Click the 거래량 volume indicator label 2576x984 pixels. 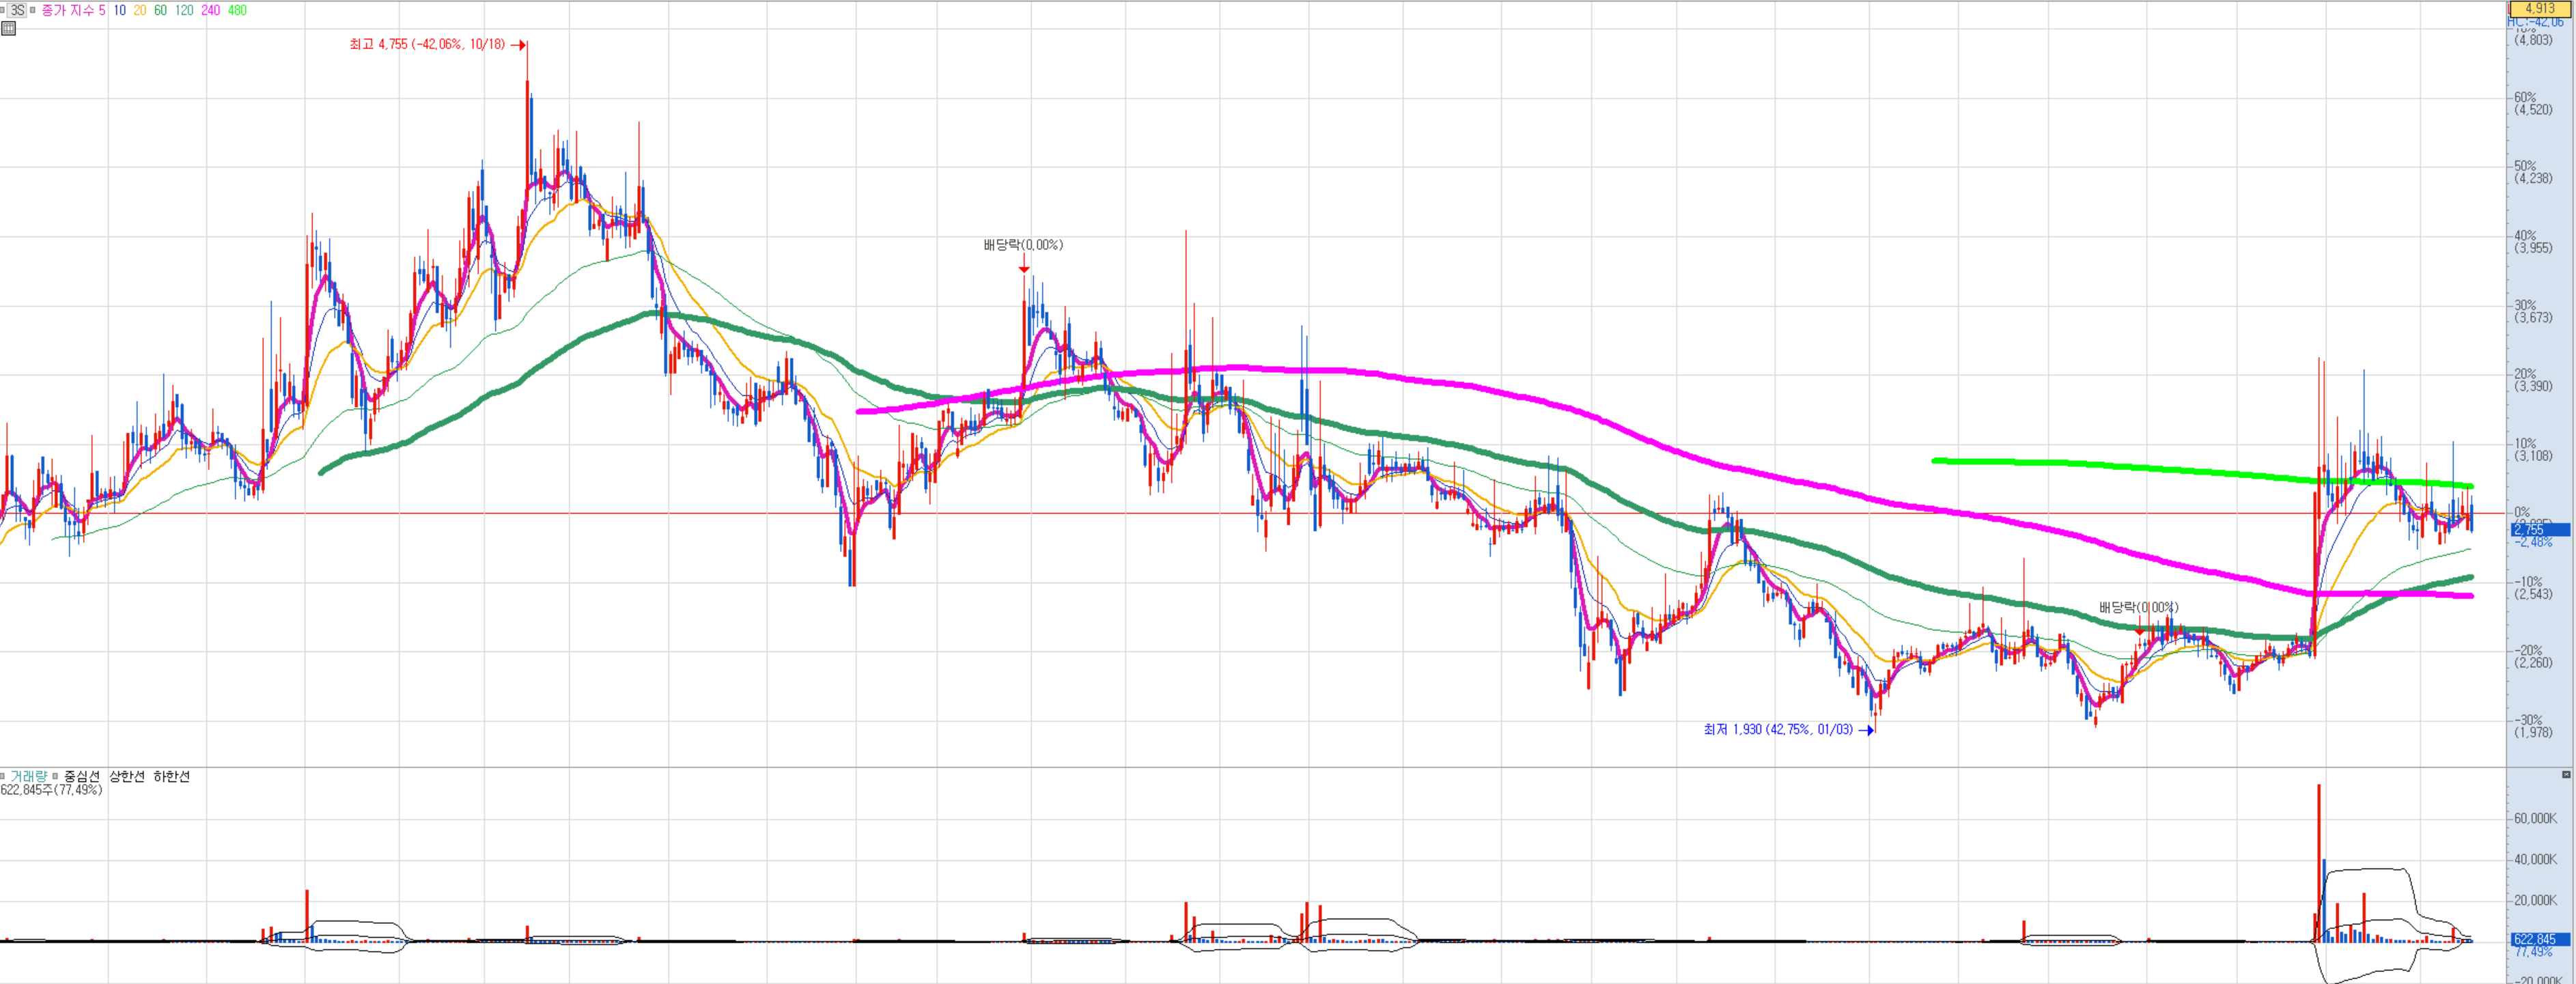[x=28, y=776]
